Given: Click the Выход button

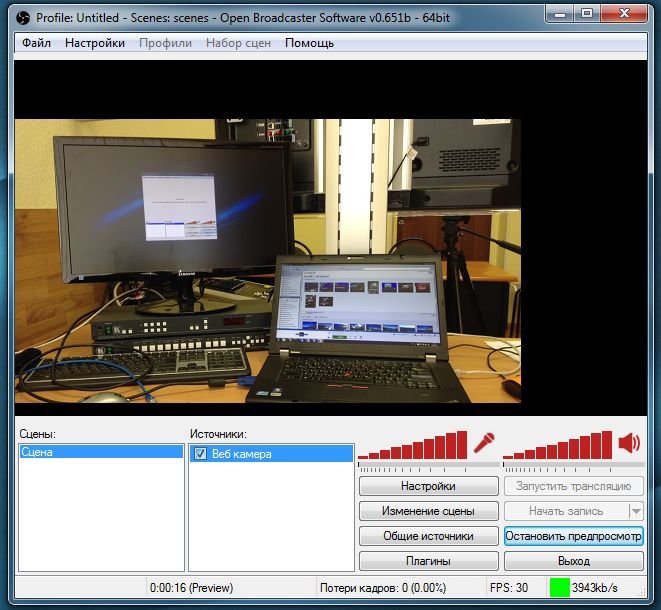Looking at the screenshot, I should tap(573, 561).
